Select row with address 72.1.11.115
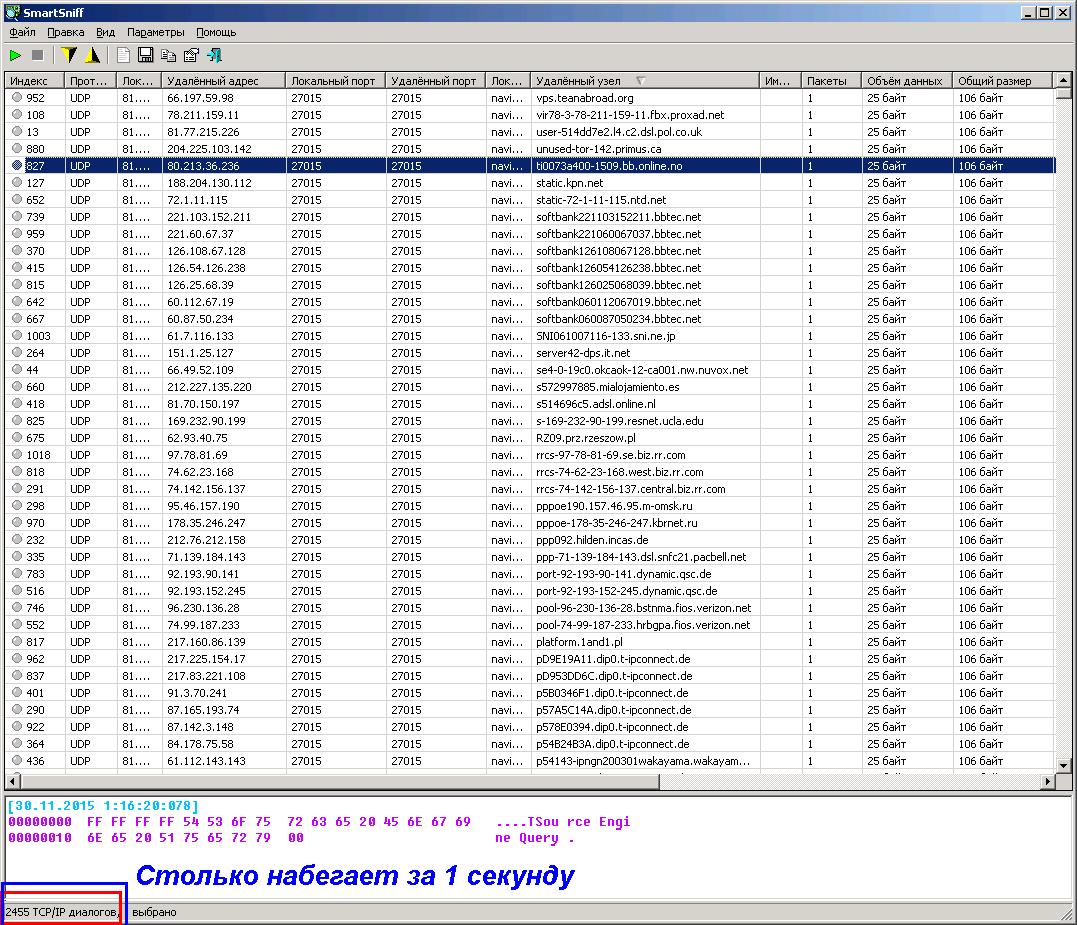The width and height of the screenshot is (1077, 925). 530,200
